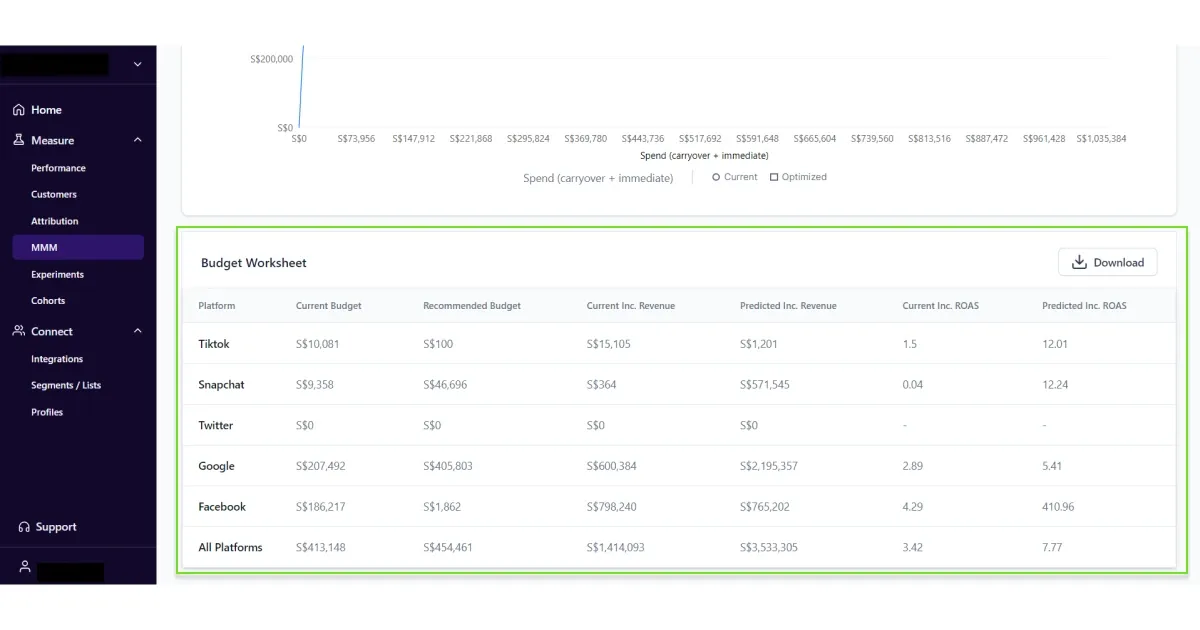Click Google recommended budget S$405,803
1200x630 pixels.
448,466
